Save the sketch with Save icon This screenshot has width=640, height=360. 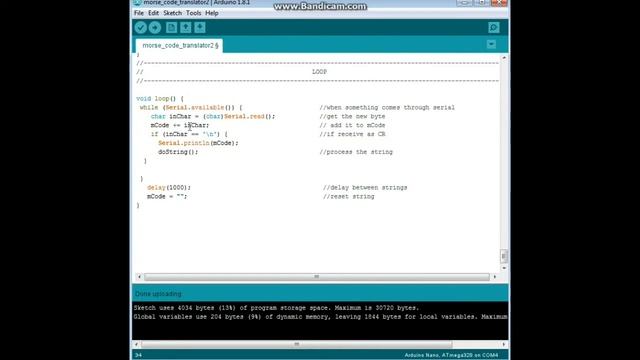(200, 27)
